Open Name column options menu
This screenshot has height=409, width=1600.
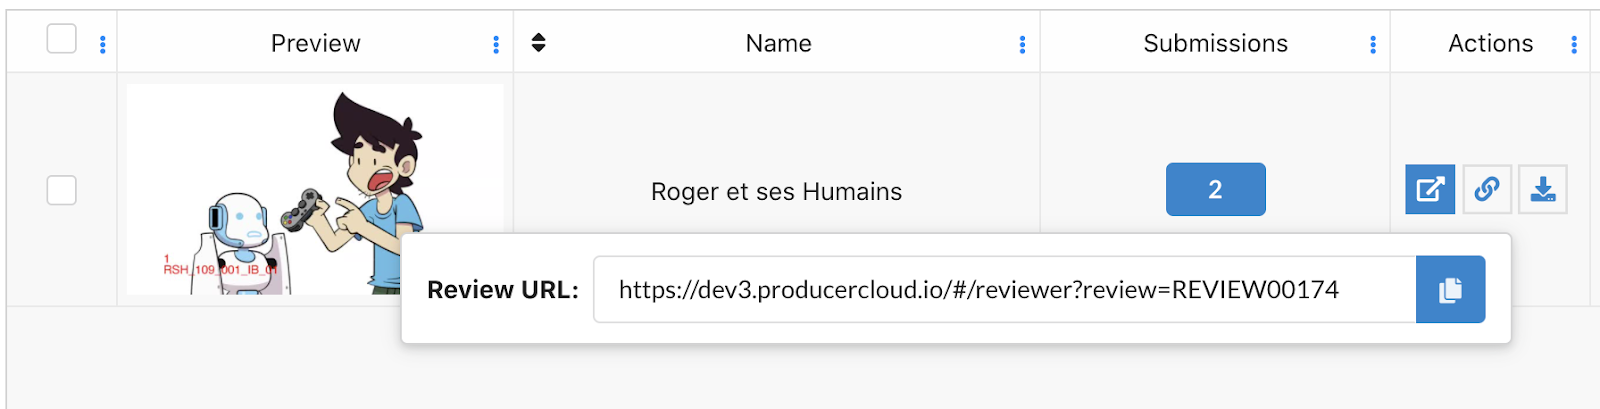(x=1022, y=44)
